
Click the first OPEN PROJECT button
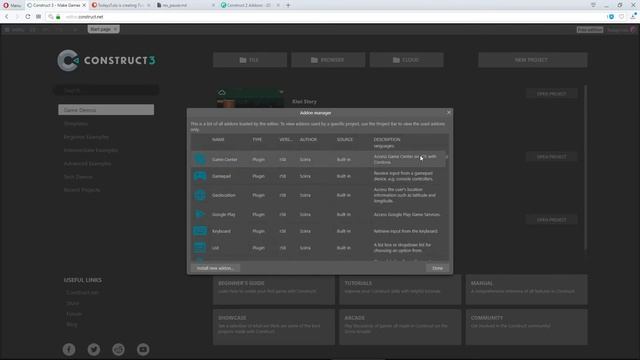[551, 93]
